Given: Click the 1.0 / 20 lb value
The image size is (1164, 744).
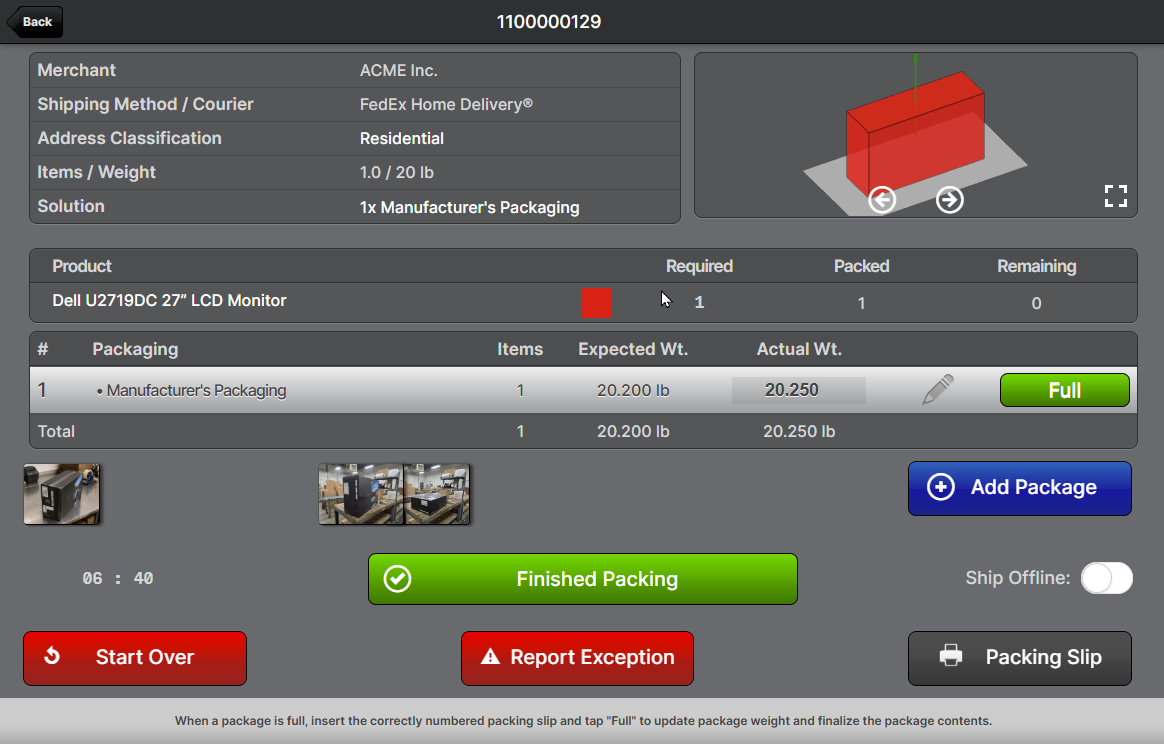Looking at the screenshot, I should click(396, 172).
